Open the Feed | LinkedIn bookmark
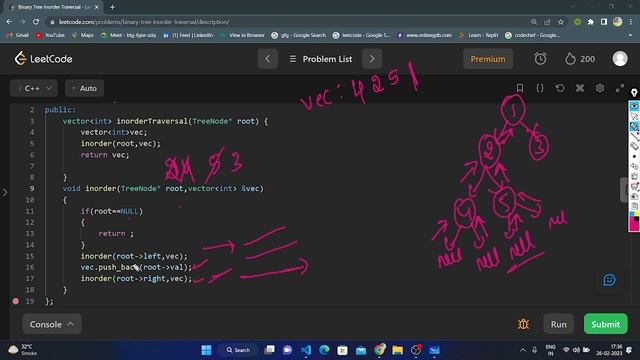This screenshot has width=640, height=360. [188, 35]
